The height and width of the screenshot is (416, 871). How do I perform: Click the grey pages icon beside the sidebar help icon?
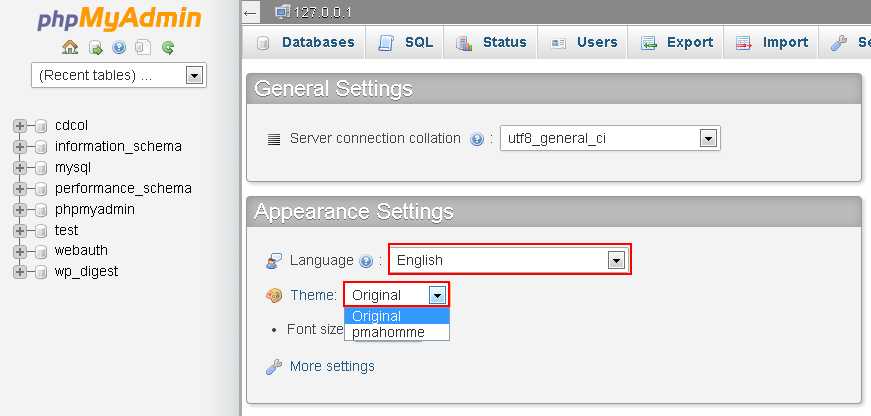point(143,48)
